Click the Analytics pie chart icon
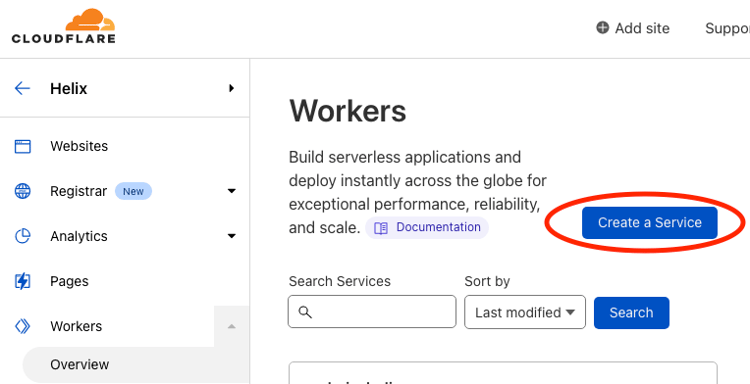The height and width of the screenshot is (384, 750). [22, 236]
